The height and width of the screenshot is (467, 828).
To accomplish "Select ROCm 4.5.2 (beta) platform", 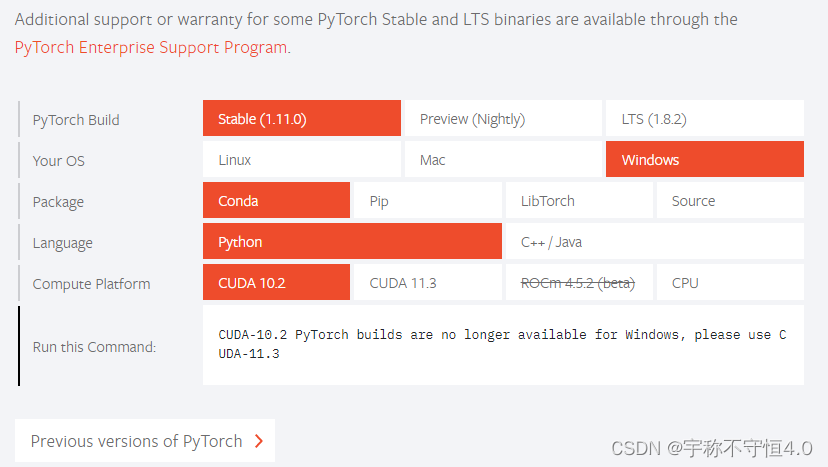I will pos(578,283).
